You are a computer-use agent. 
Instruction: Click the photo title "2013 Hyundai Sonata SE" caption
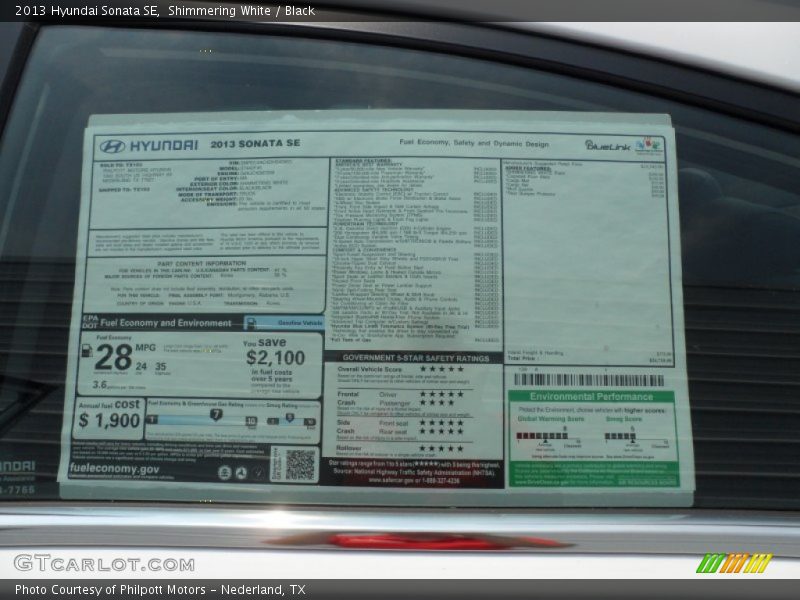[87, 11]
